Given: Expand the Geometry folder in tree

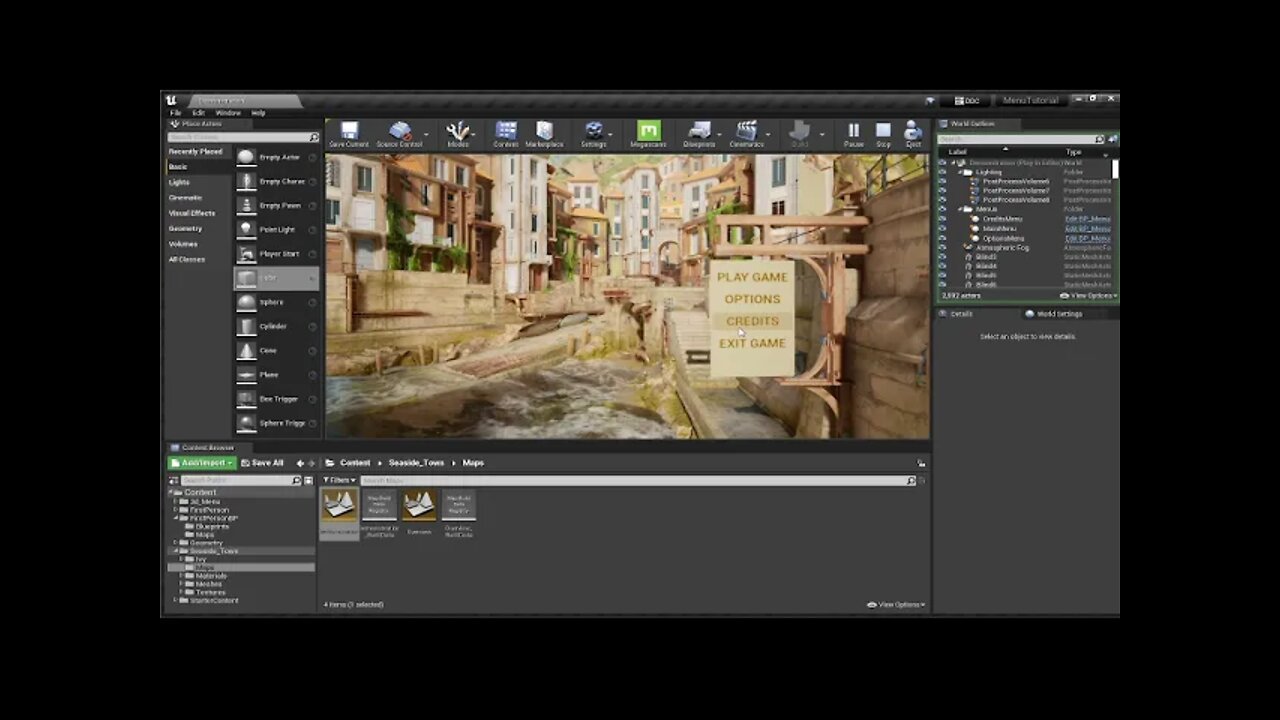Looking at the screenshot, I should (175, 543).
